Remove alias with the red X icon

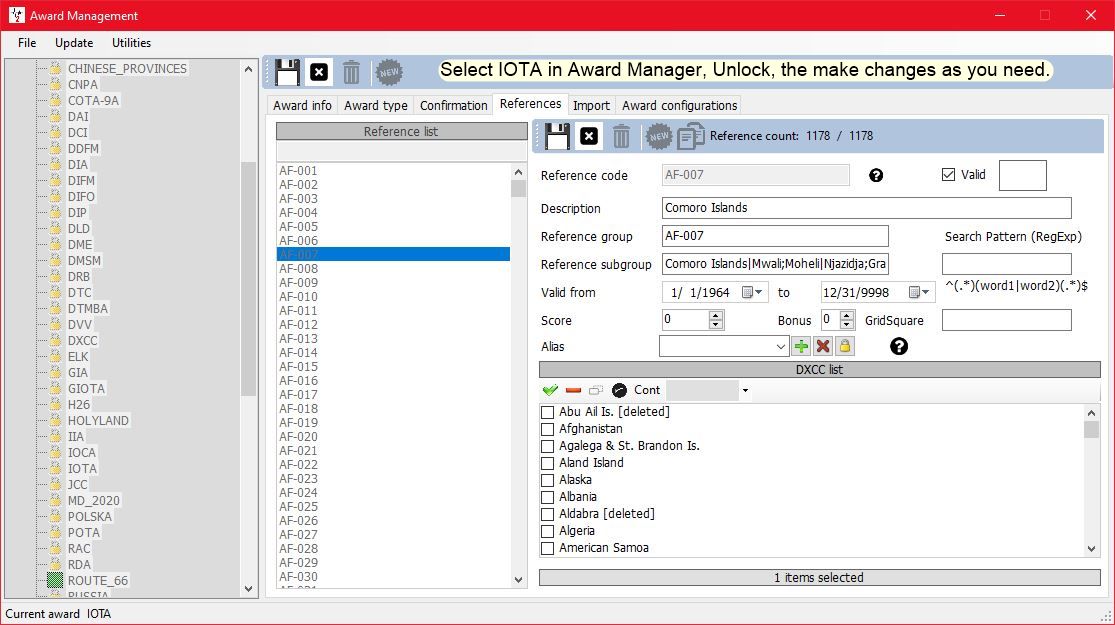click(823, 346)
